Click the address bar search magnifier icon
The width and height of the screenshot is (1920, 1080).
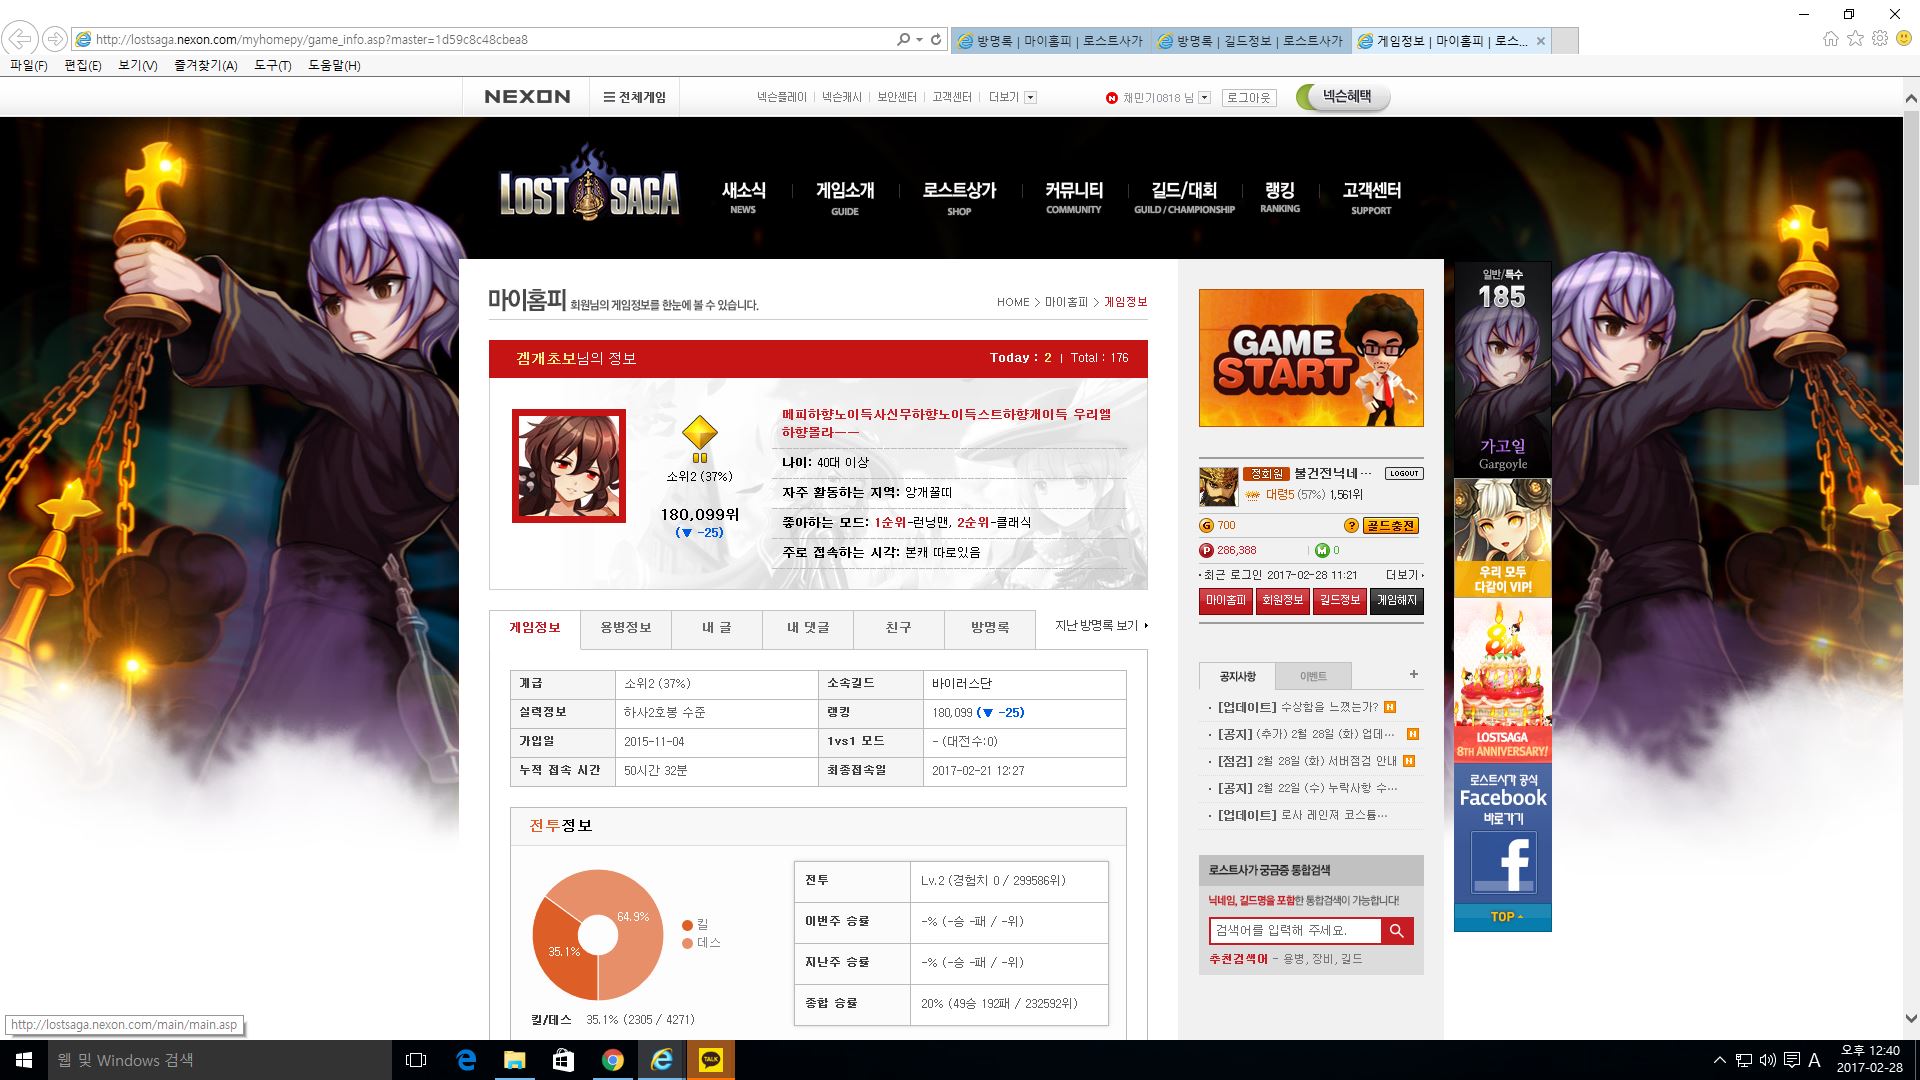[x=904, y=40]
